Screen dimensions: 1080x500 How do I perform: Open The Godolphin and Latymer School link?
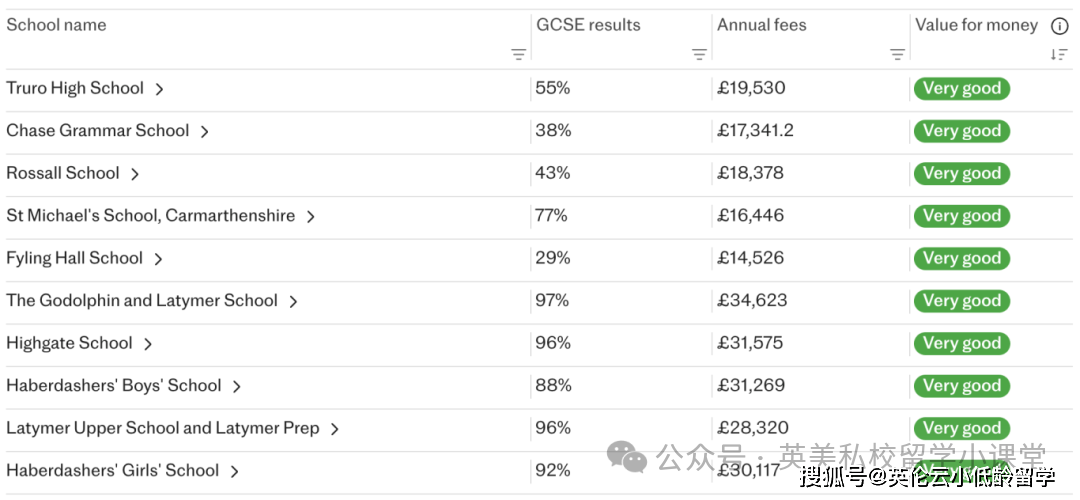tap(142, 301)
